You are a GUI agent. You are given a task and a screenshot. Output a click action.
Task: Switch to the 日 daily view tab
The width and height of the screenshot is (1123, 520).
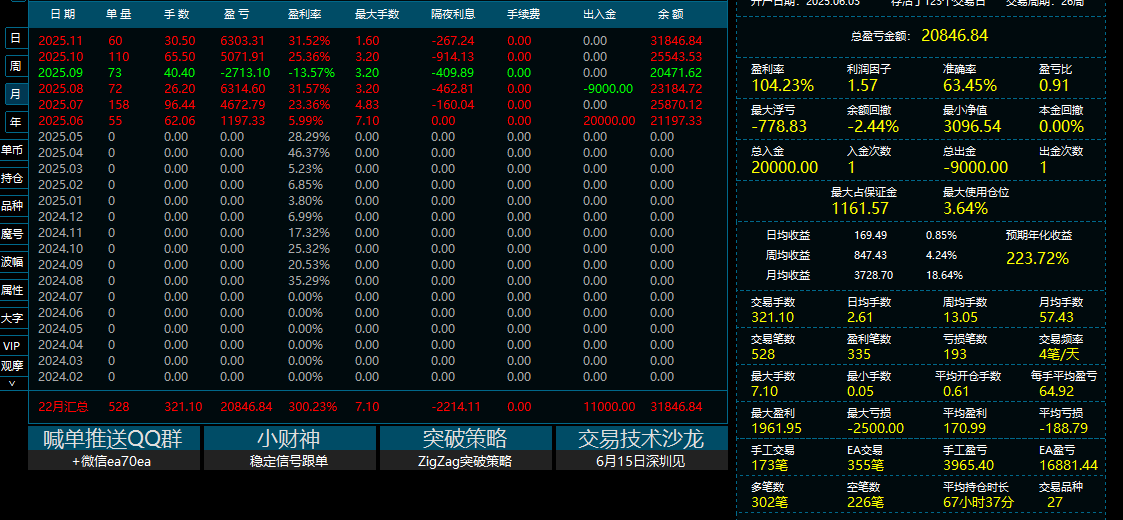(15, 38)
